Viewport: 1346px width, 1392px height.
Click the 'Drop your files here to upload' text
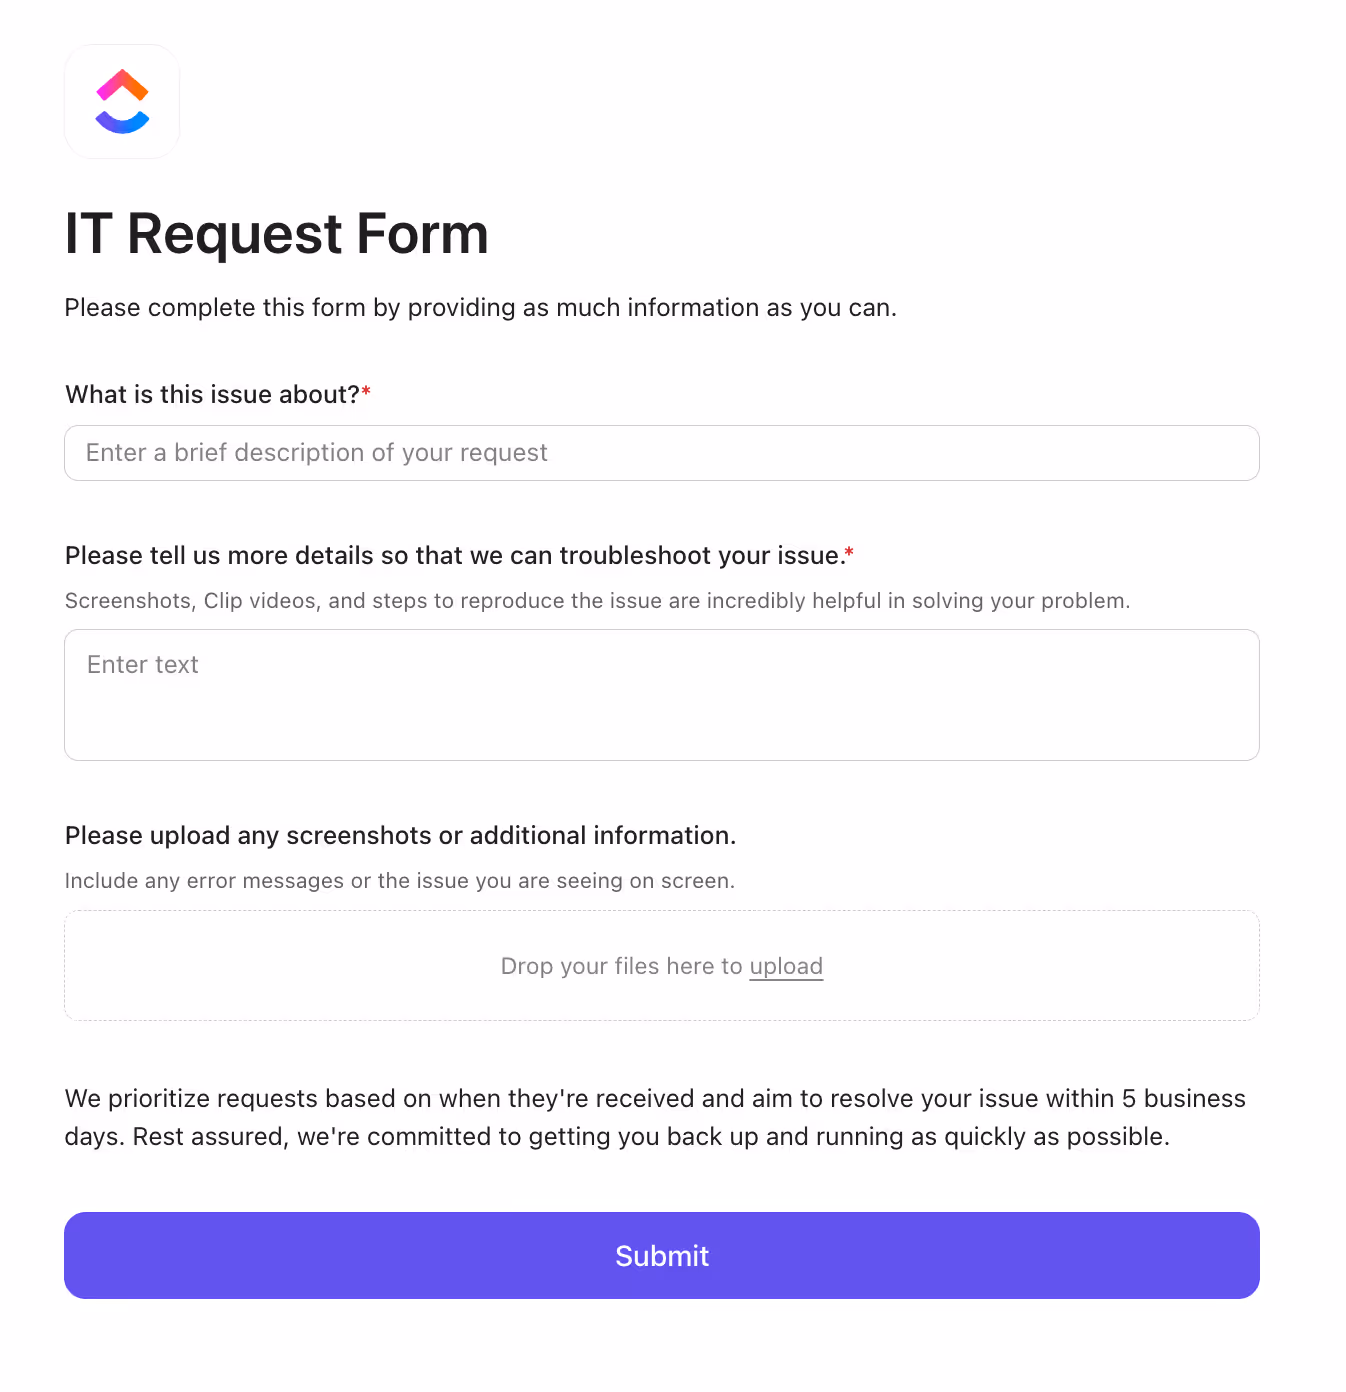point(661,966)
